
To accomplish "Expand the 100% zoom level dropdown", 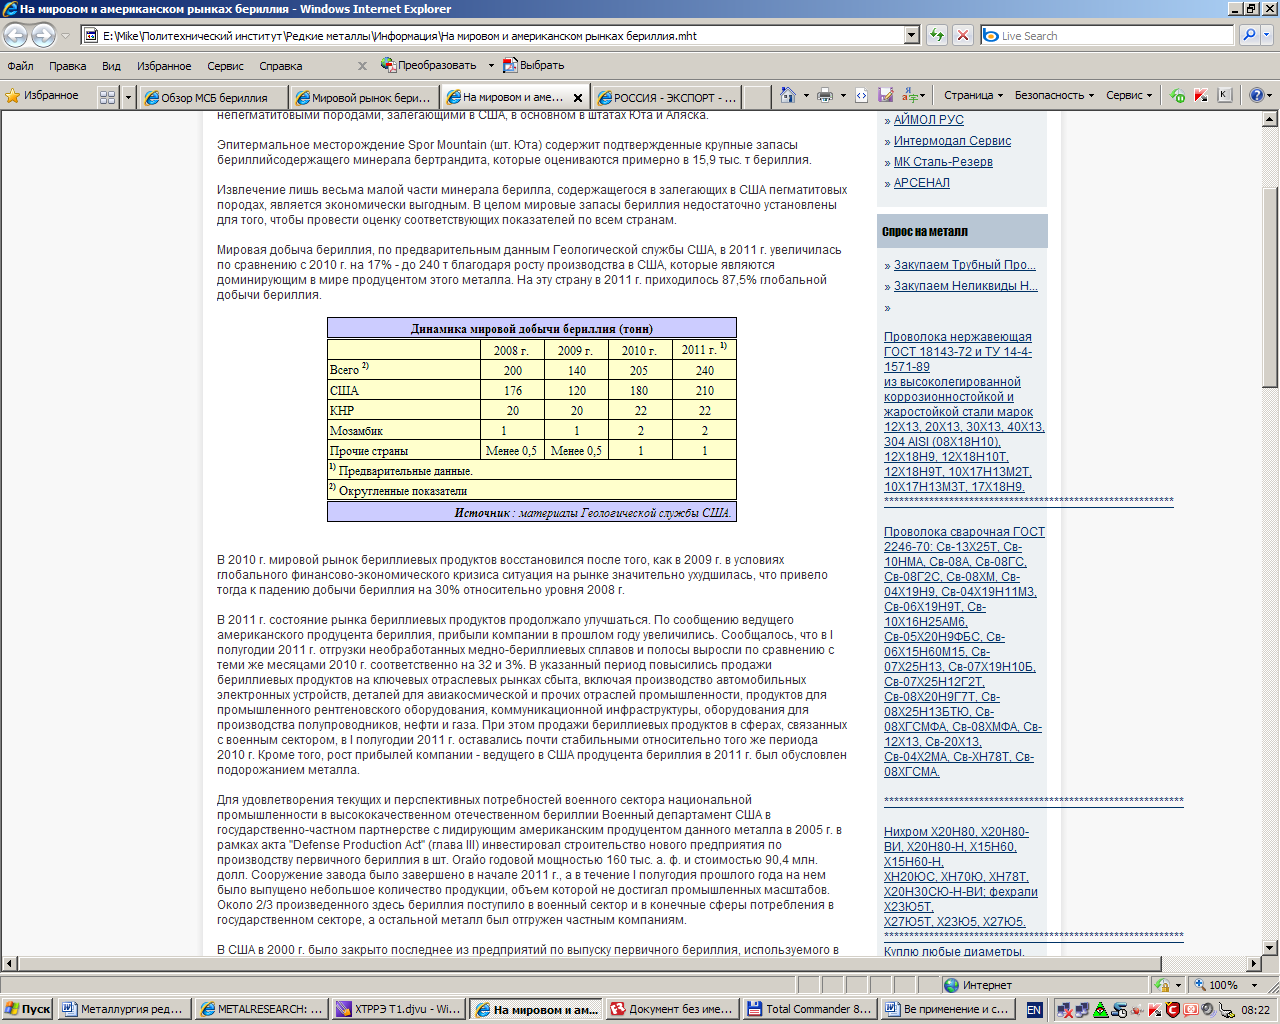I will point(1246,985).
